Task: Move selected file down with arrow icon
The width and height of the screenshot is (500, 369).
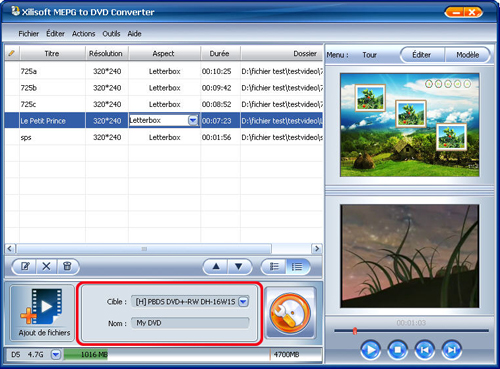Action: [x=239, y=266]
